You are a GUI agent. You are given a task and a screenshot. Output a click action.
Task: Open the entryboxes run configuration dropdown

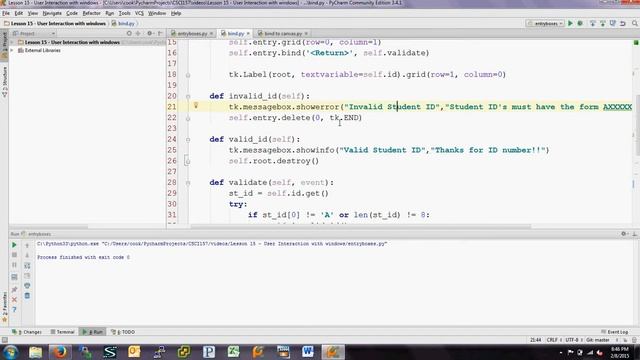pos(545,24)
